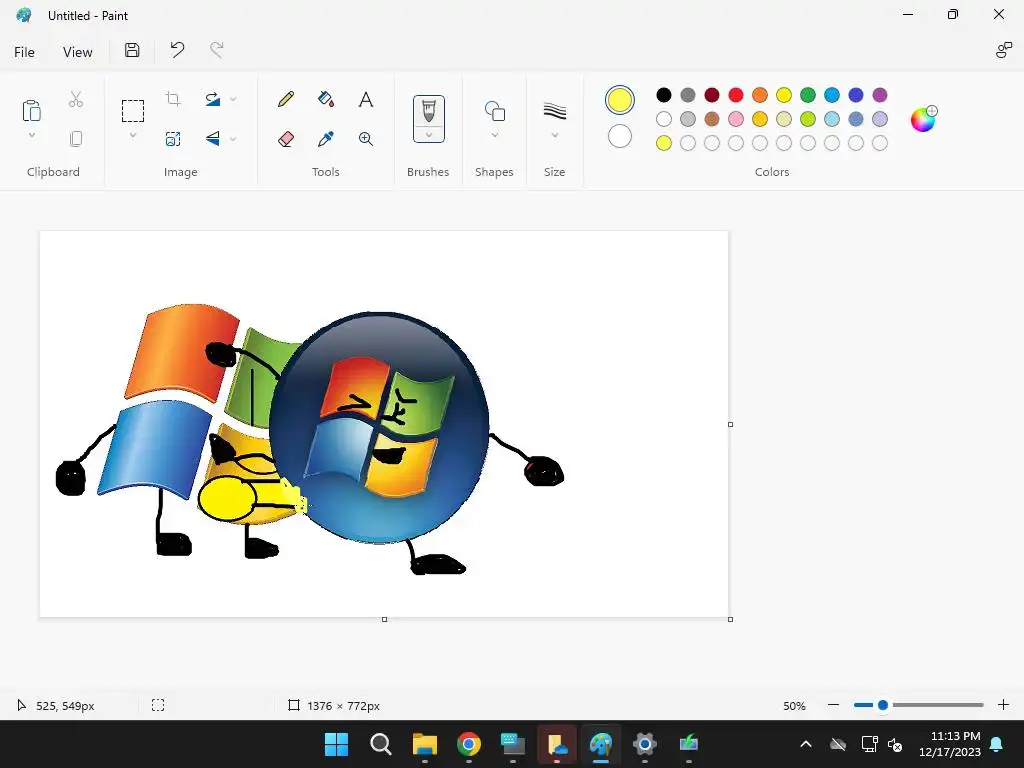Click the share icon in top right

click(x=1004, y=50)
